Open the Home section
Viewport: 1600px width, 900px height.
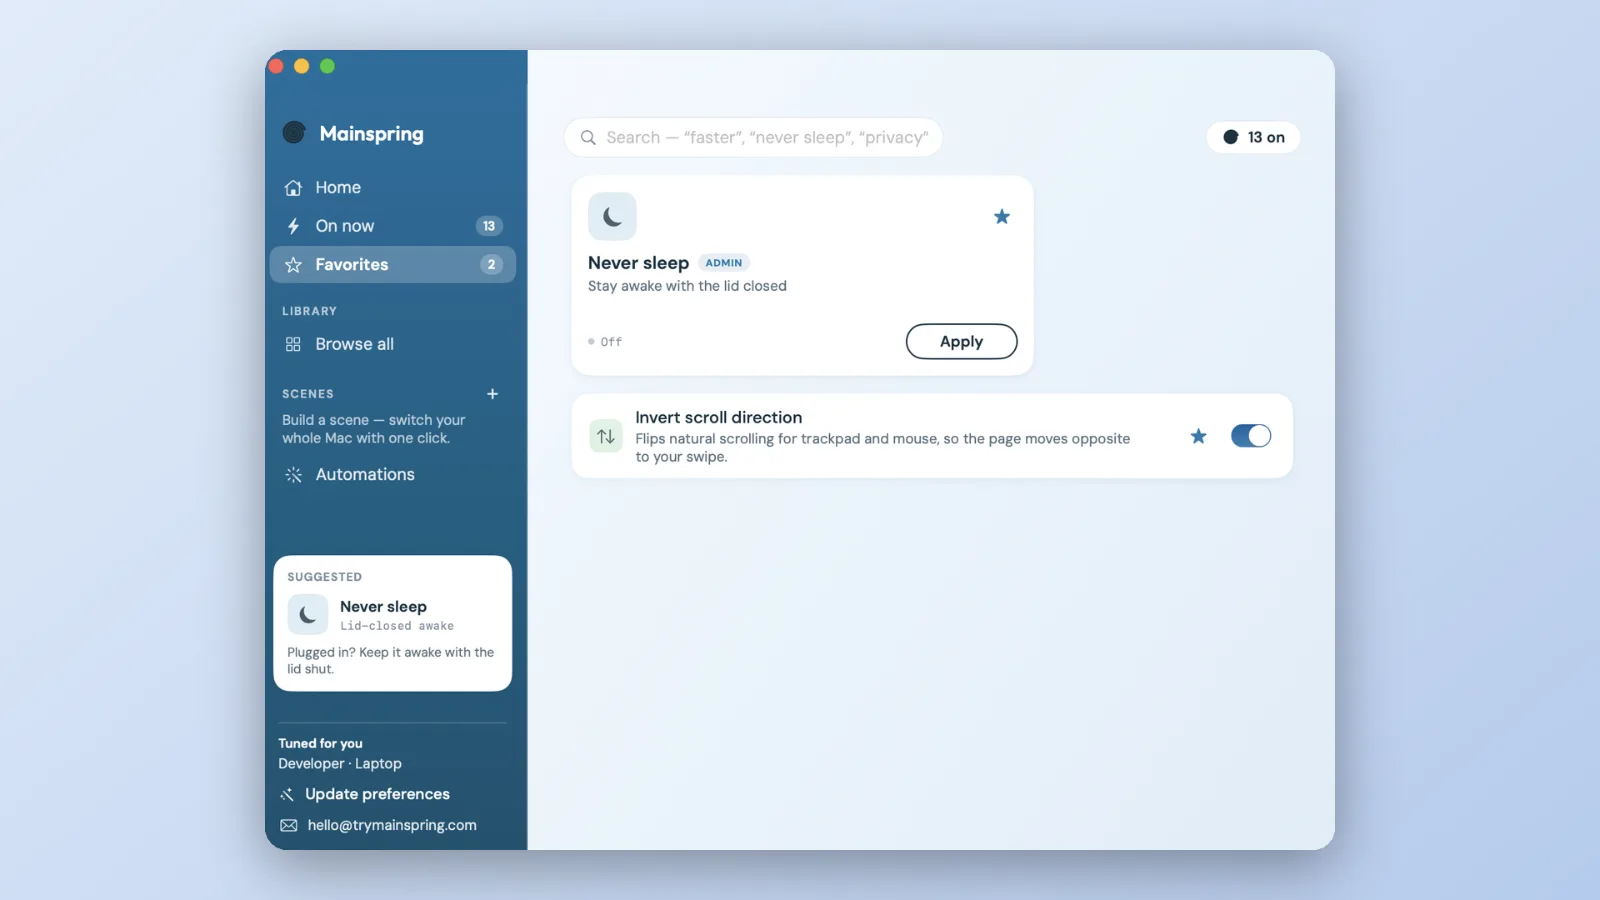[393, 188]
